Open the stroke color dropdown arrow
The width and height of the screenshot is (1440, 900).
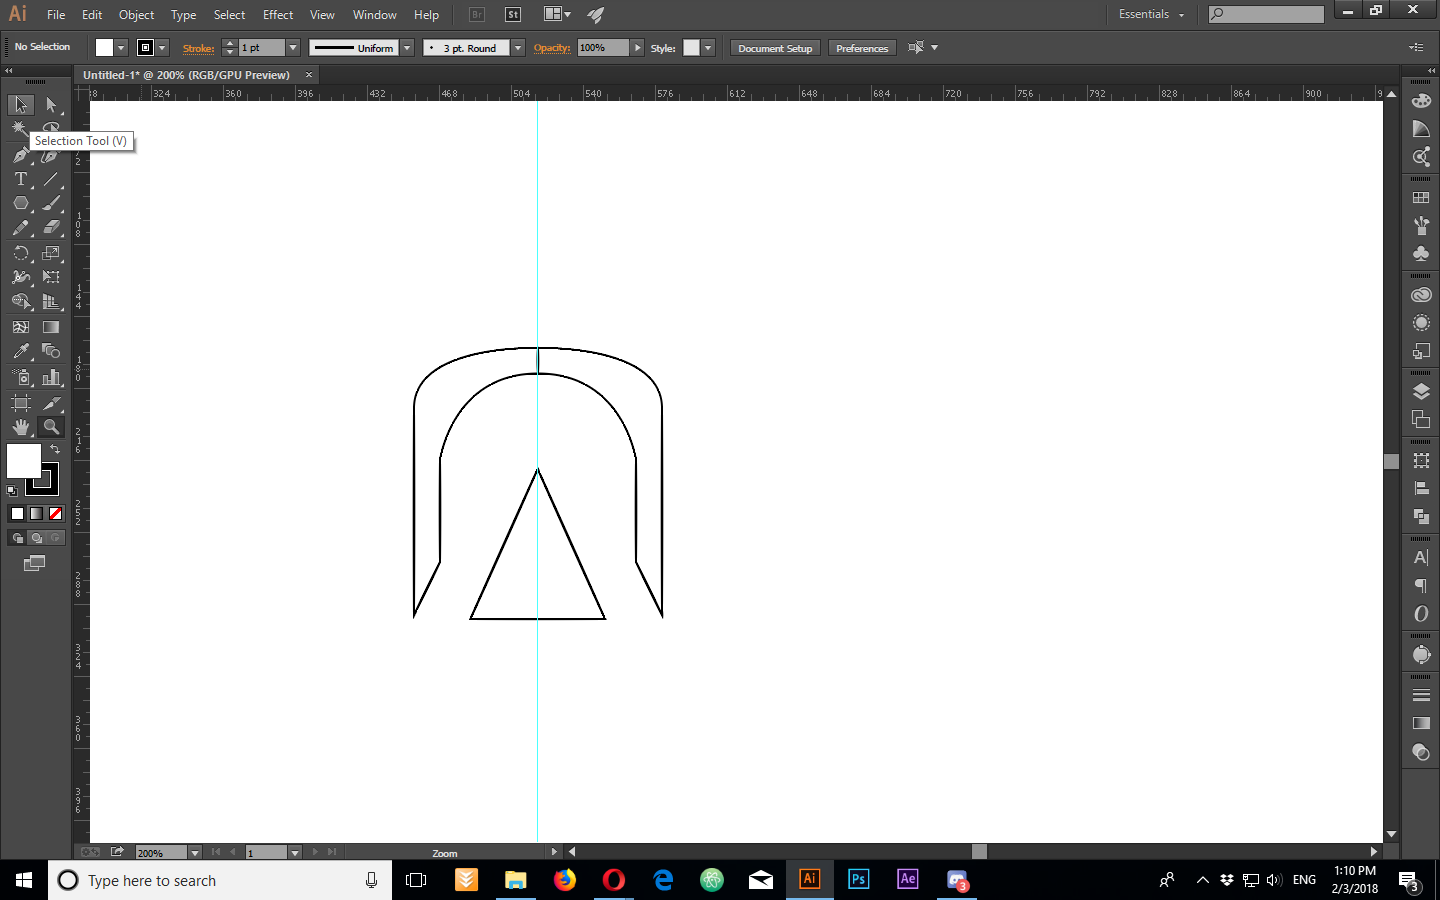162,48
